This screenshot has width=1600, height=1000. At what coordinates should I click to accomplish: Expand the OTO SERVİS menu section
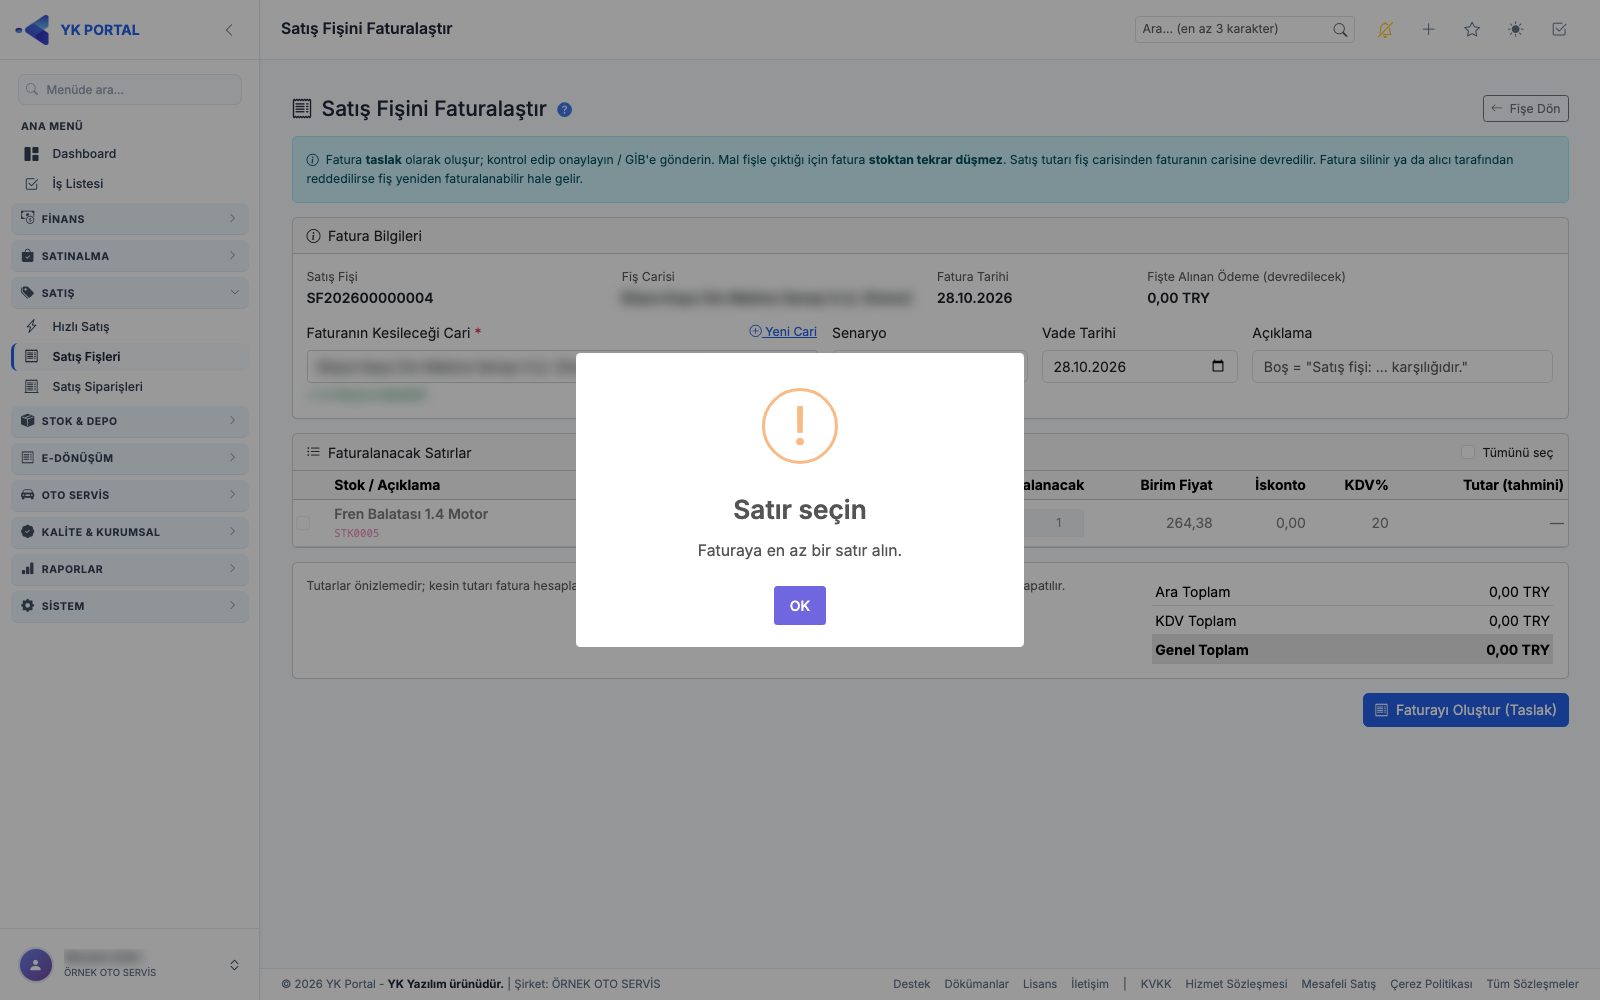tap(130, 495)
